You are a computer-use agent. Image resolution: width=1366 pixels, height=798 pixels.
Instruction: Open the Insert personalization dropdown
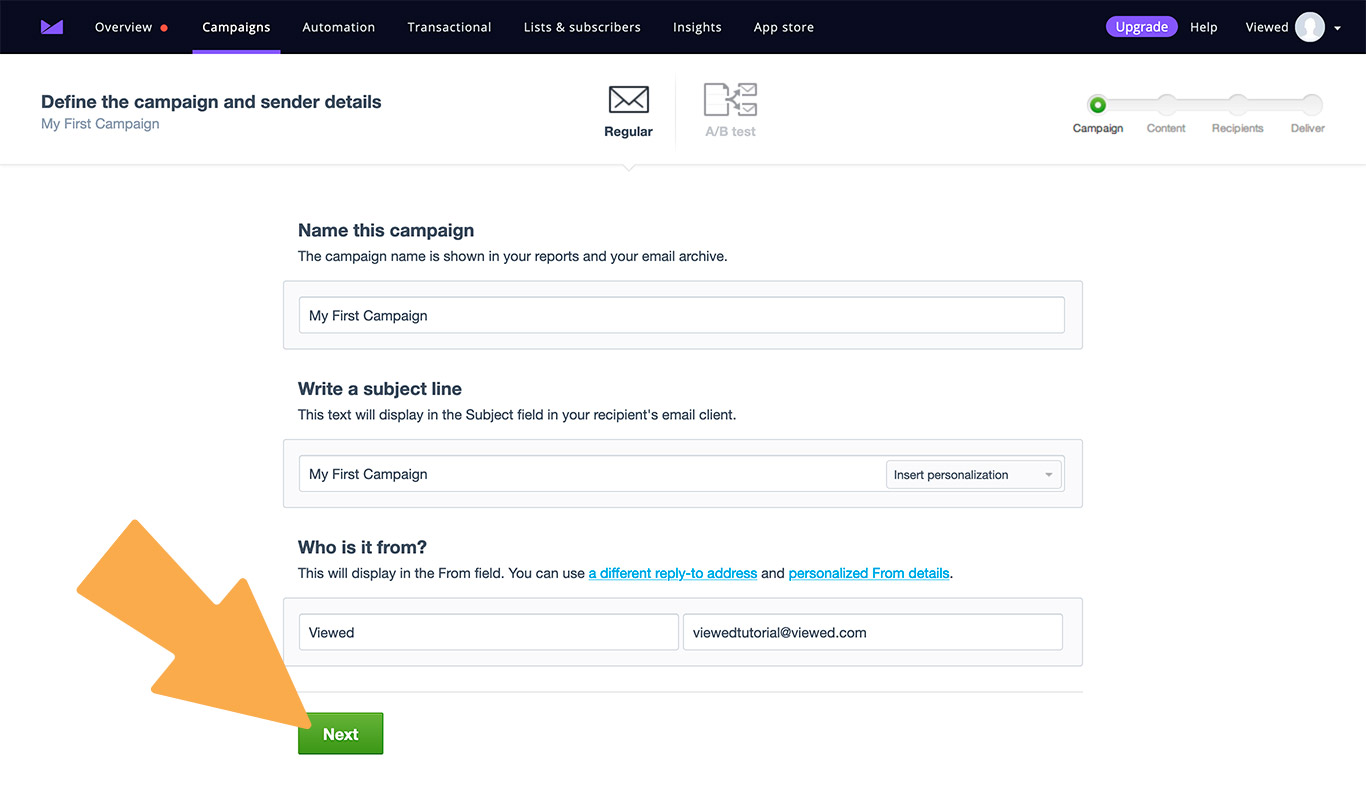click(973, 474)
